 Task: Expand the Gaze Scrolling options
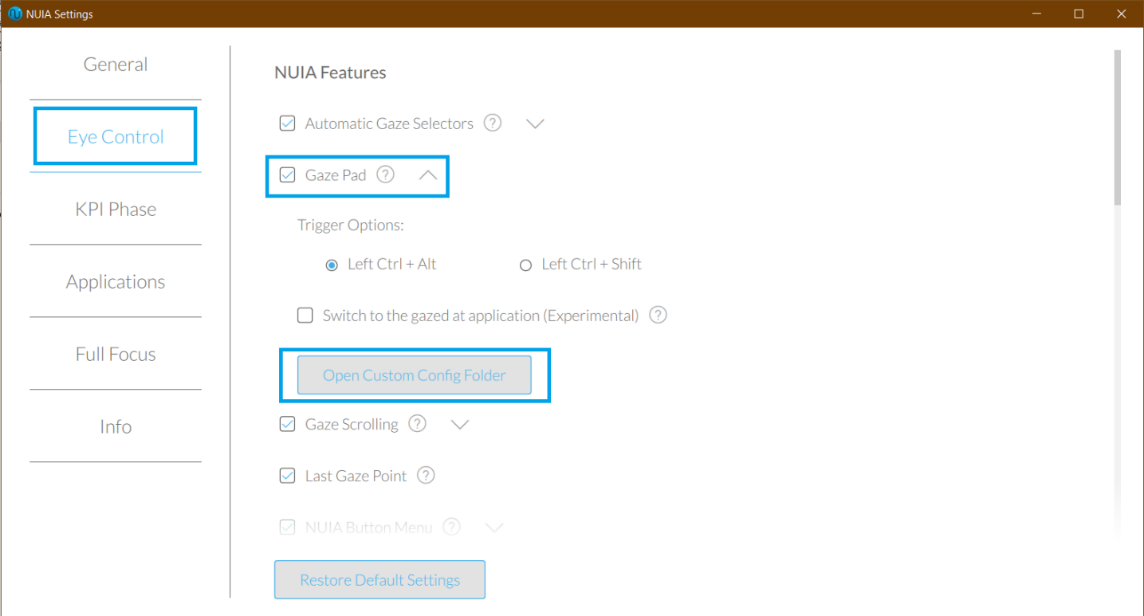click(460, 425)
